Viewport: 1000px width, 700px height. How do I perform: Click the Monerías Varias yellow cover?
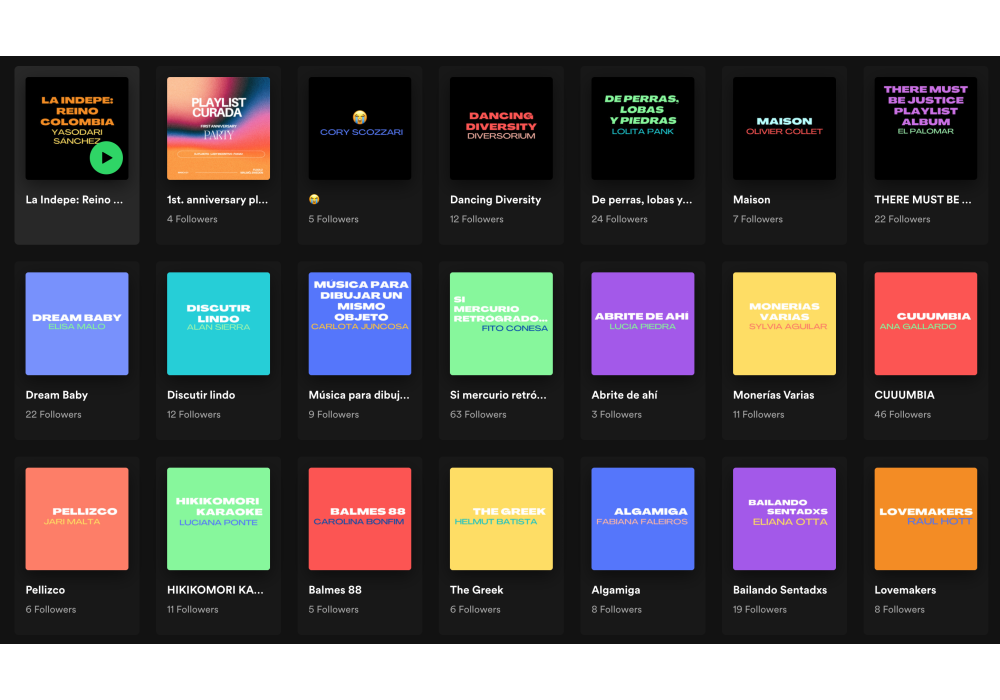pyautogui.click(x=784, y=323)
